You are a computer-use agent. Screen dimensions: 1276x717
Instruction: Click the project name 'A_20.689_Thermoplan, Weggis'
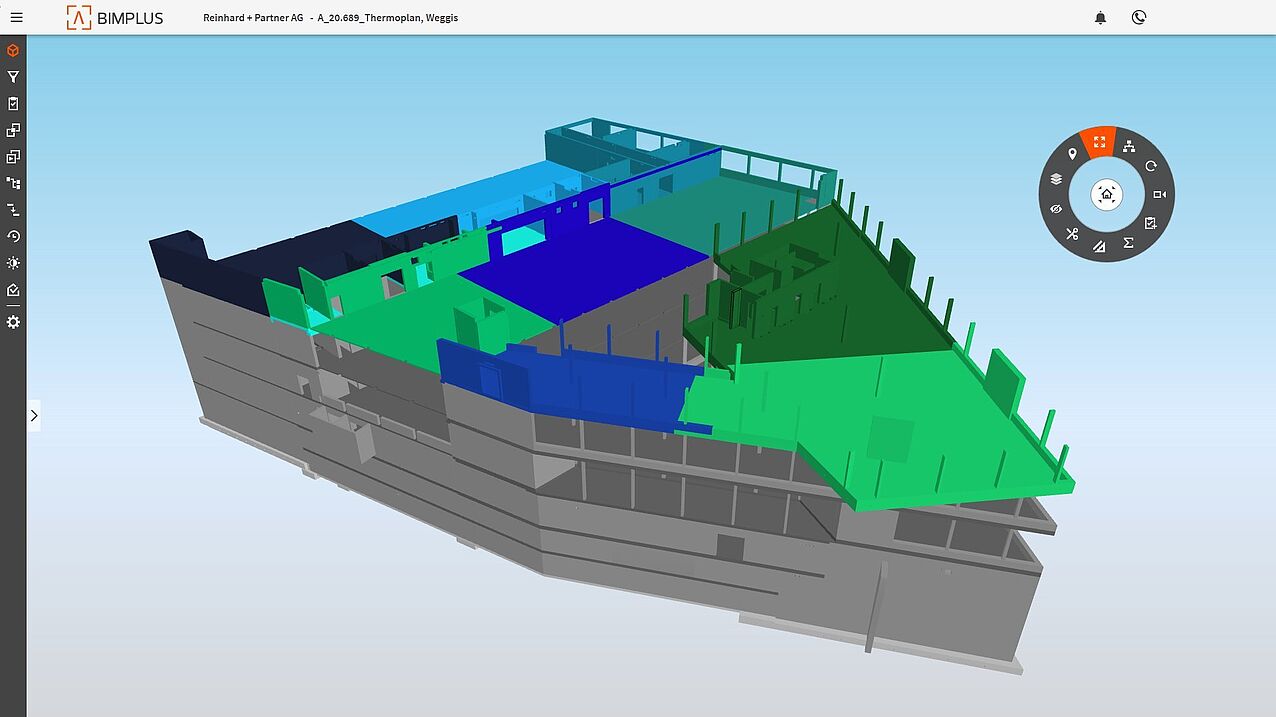pyautogui.click(x=388, y=18)
